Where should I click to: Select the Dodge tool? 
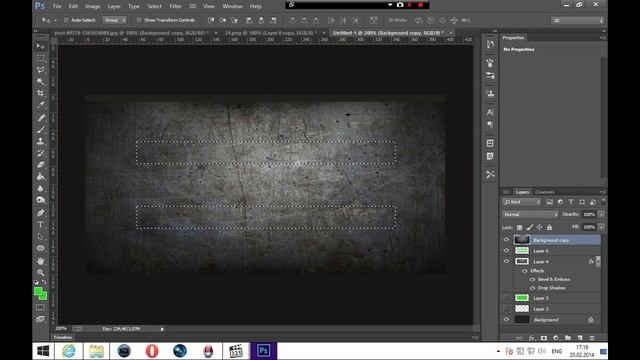pos(40,200)
